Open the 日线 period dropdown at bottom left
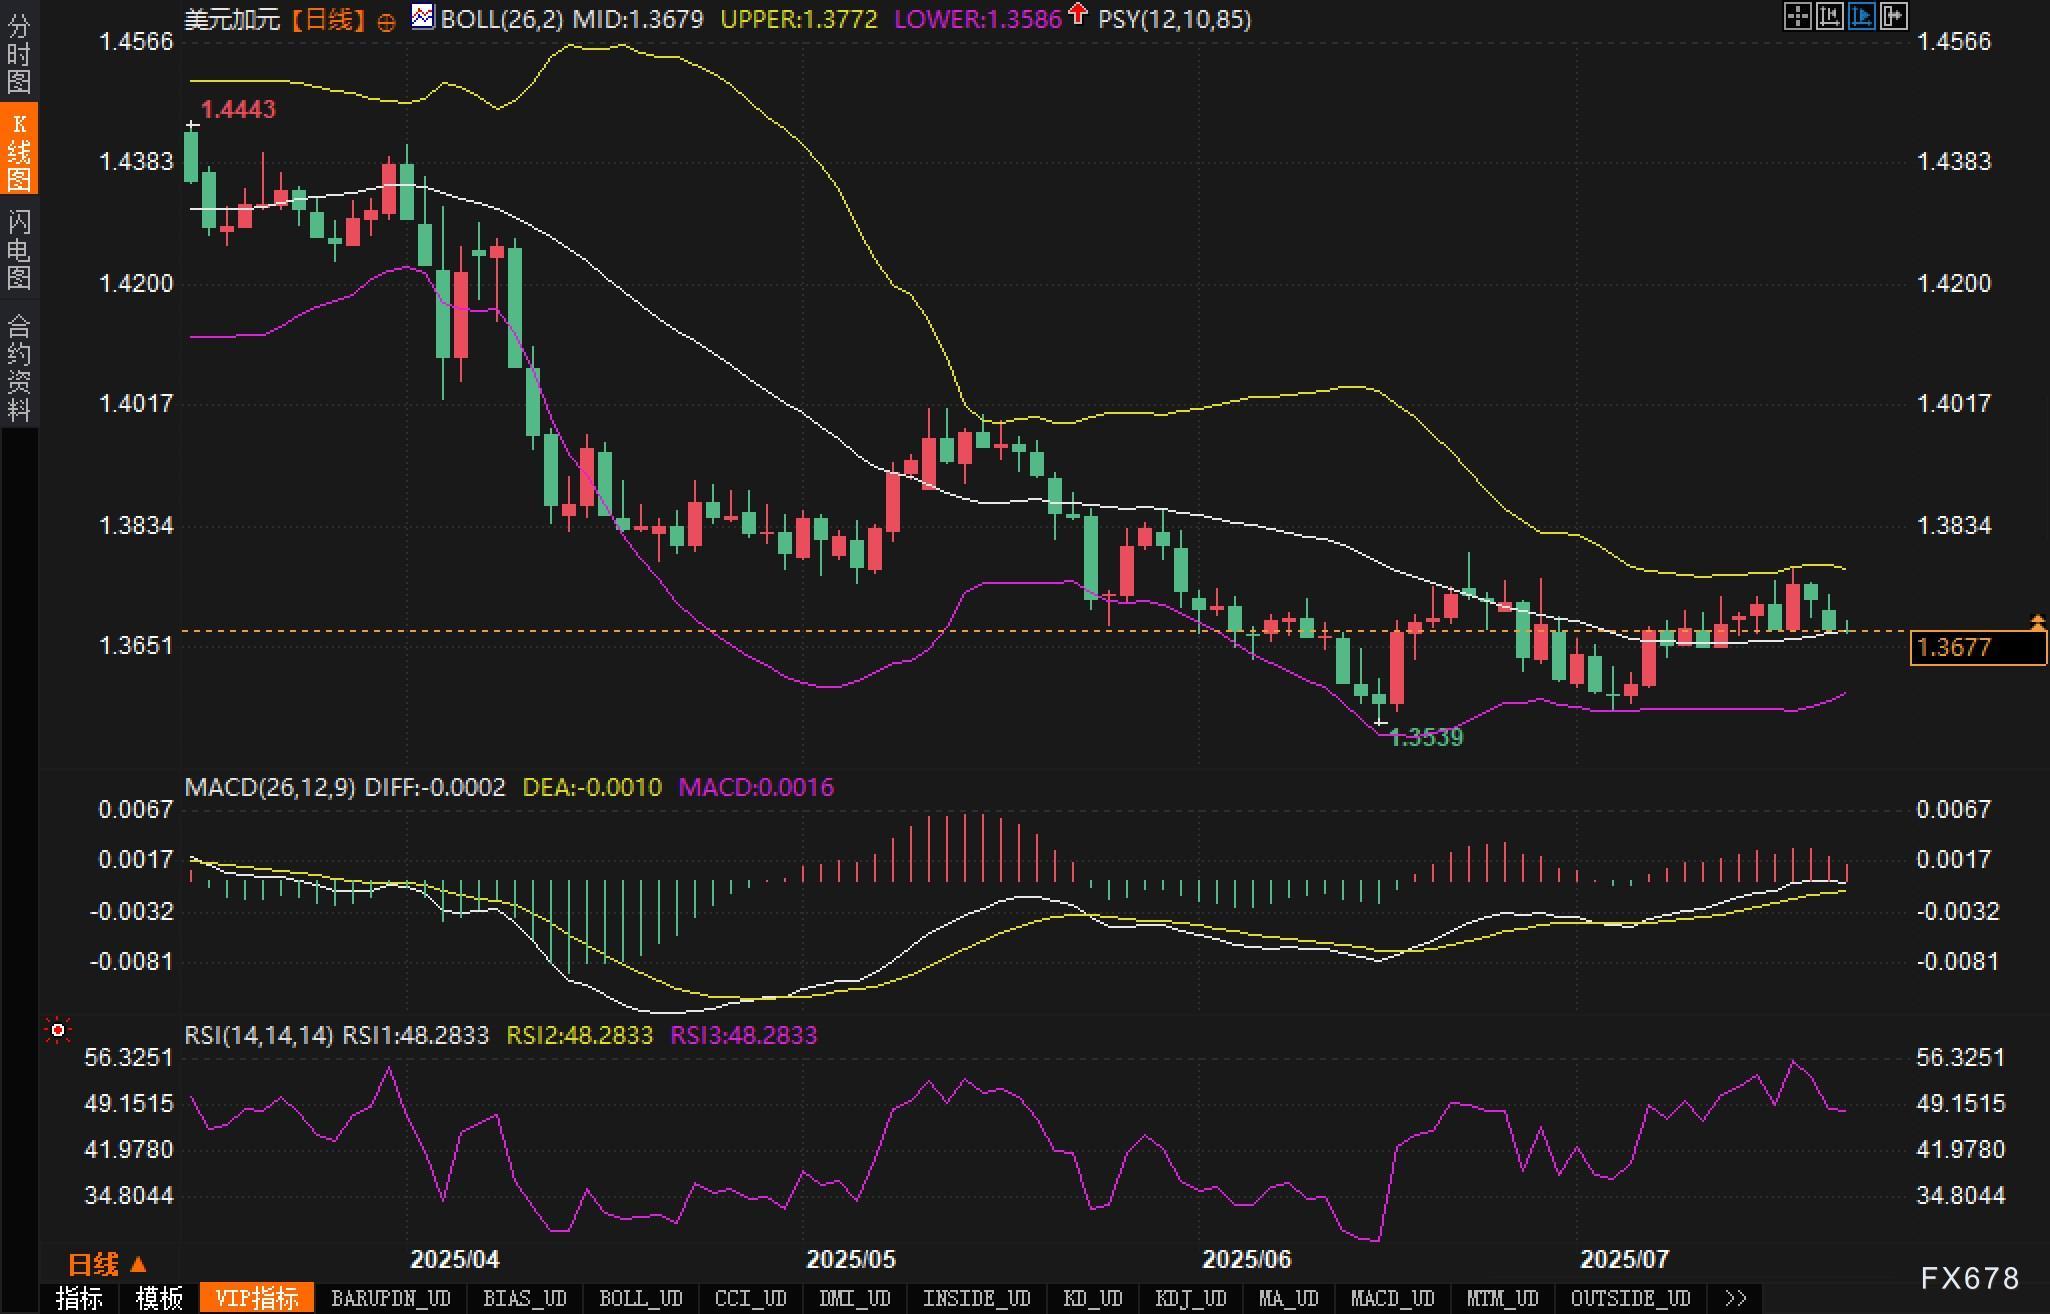Image resolution: width=2050 pixels, height=1314 pixels. (106, 1265)
